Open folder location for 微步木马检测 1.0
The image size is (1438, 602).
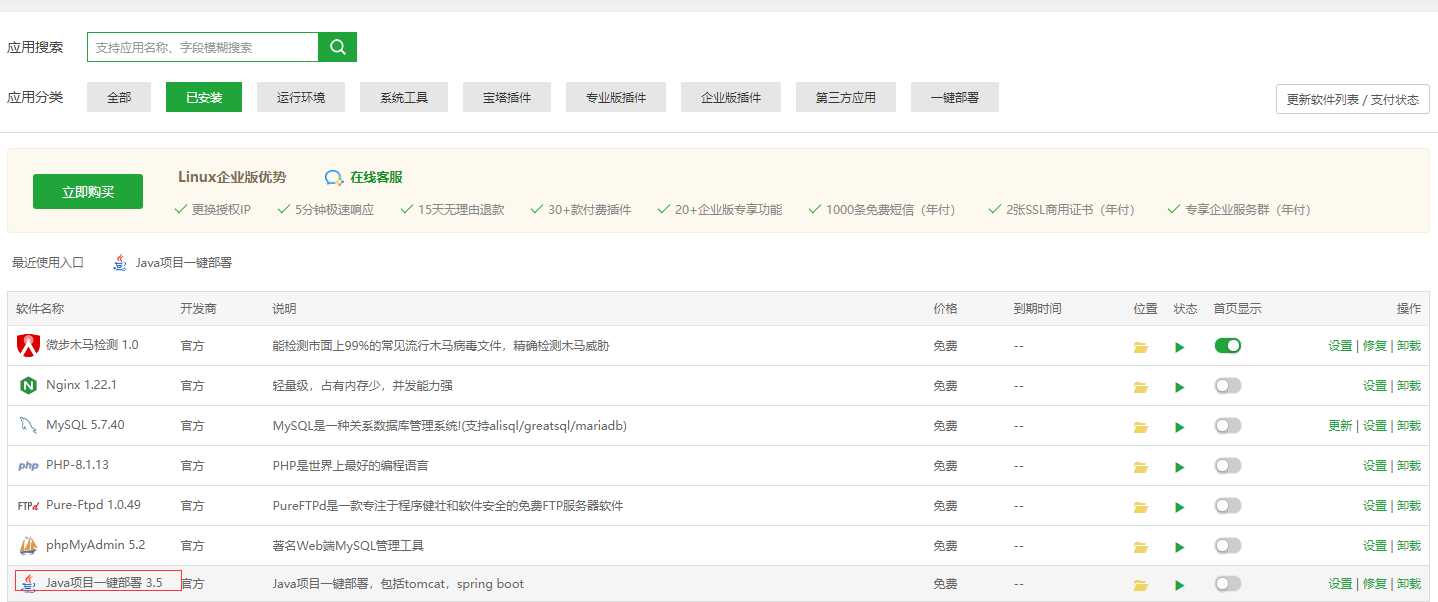pos(1141,347)
